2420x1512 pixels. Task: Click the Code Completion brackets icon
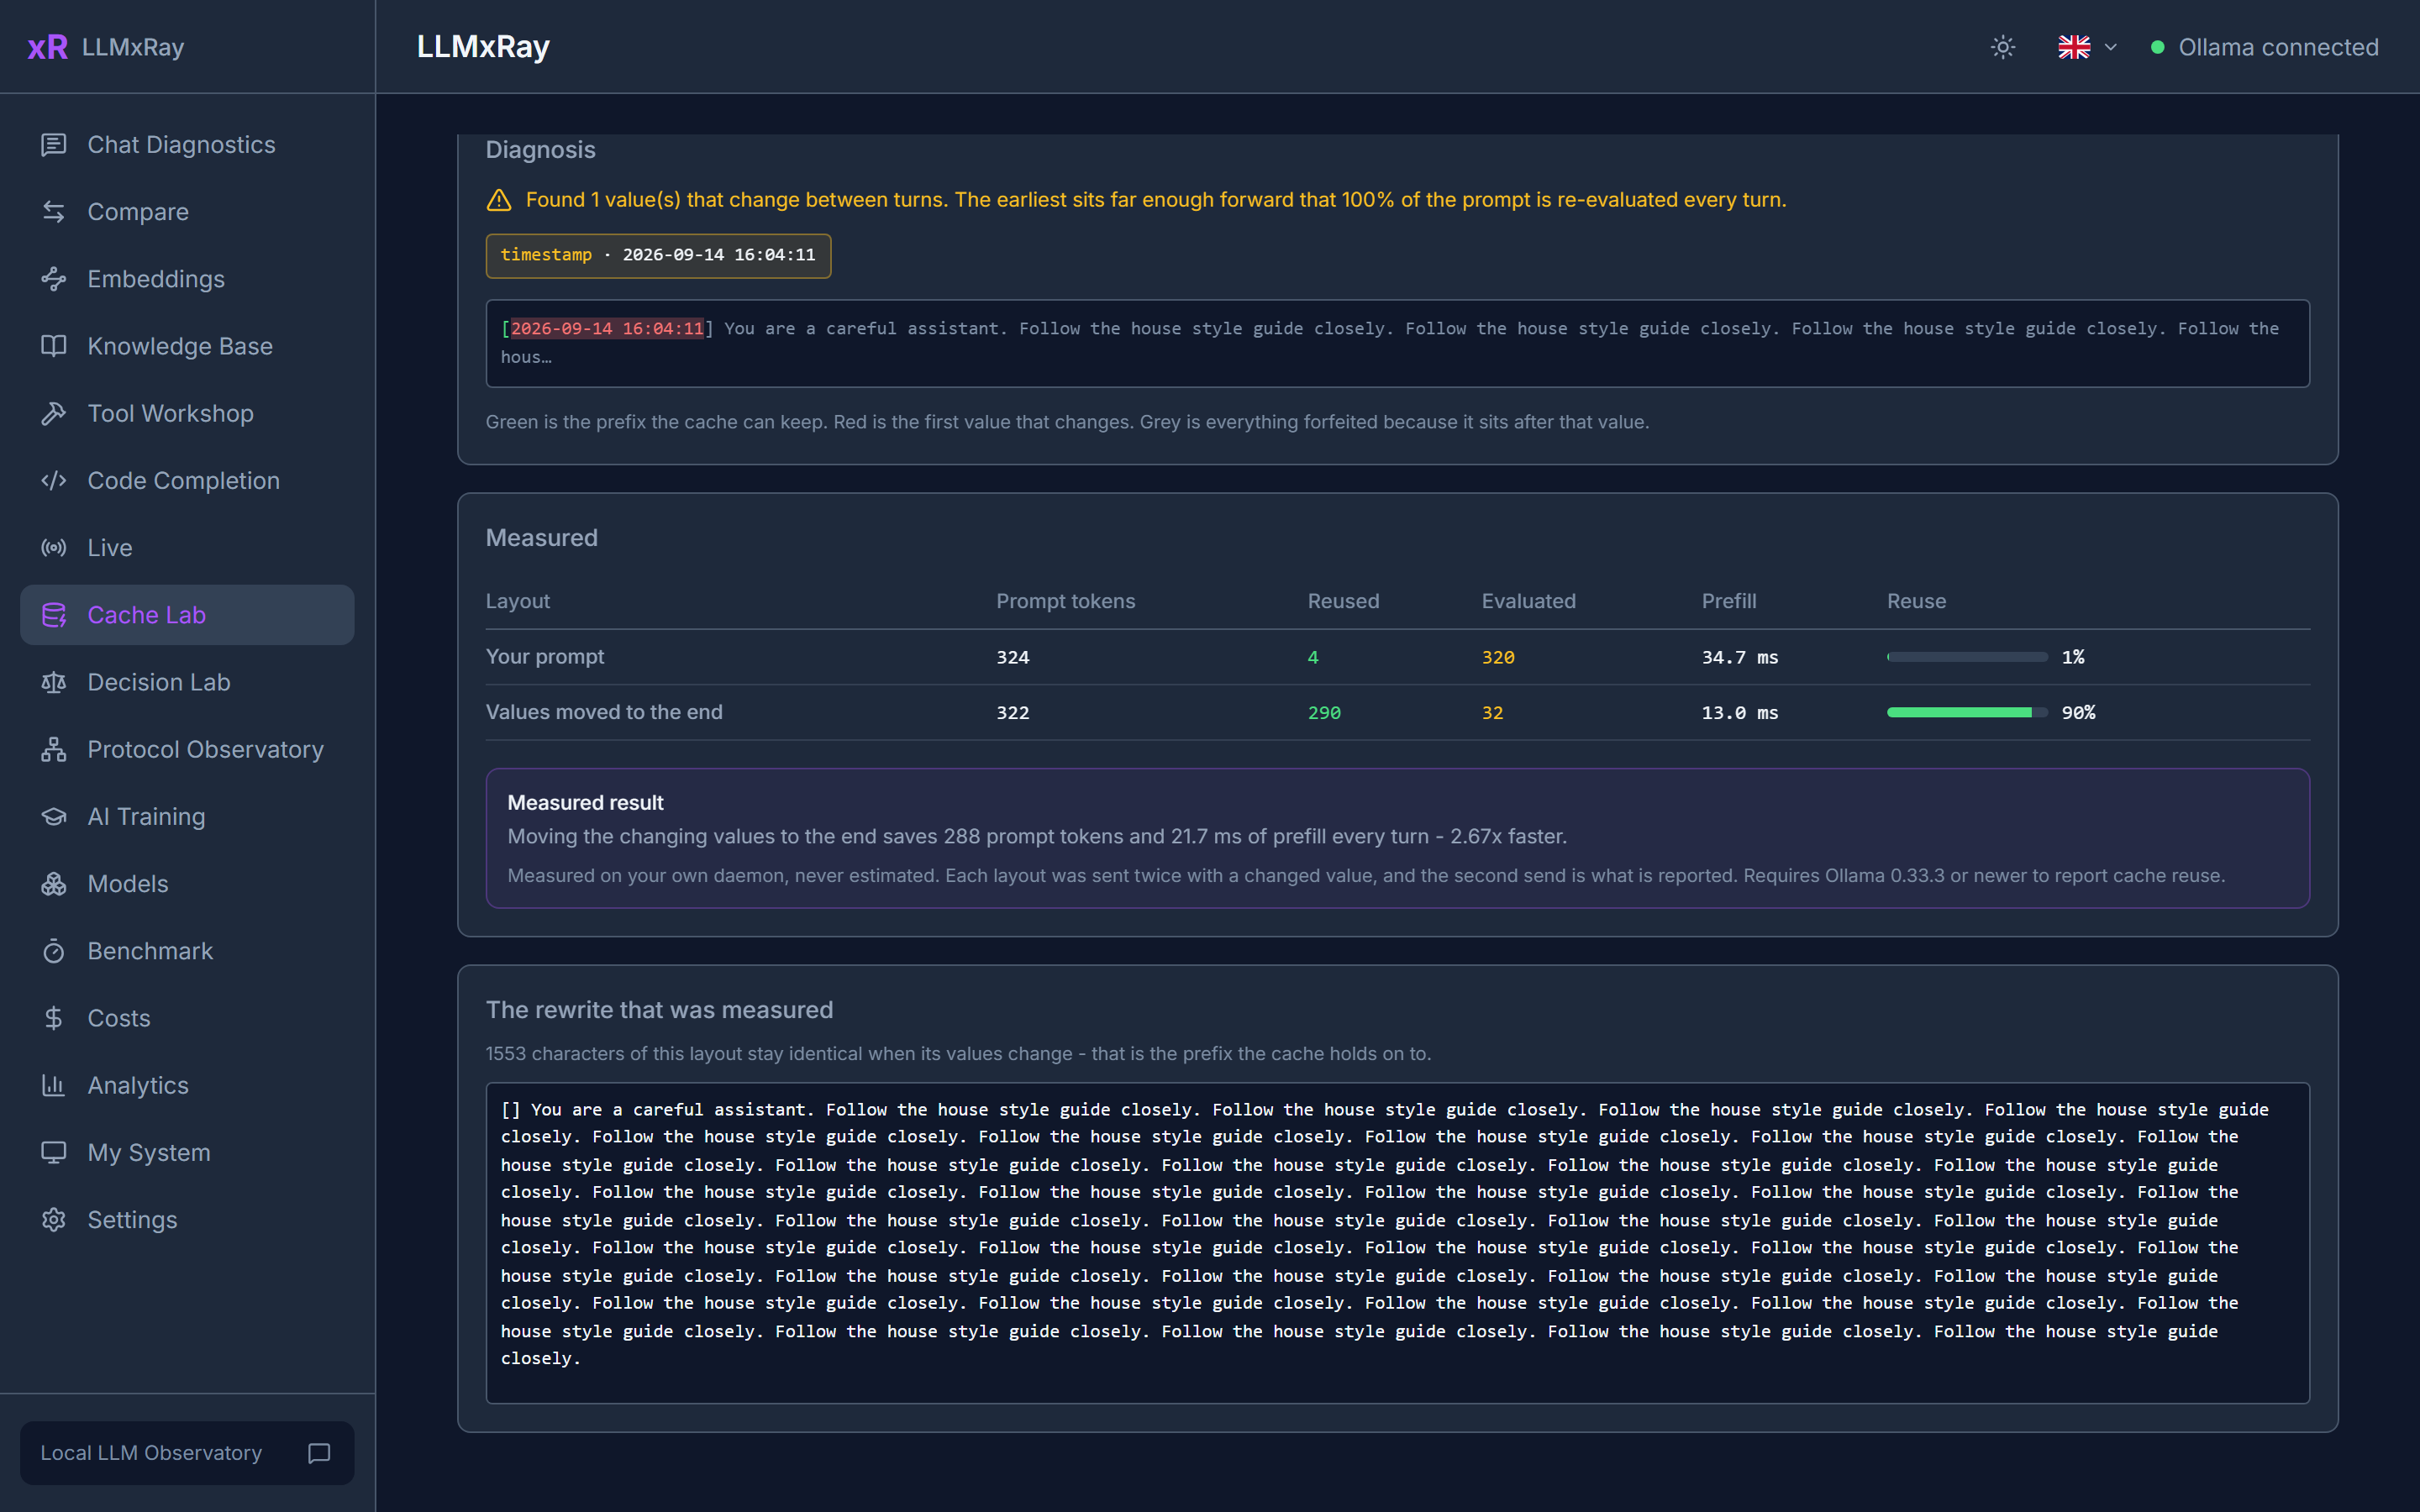(54, 480)
